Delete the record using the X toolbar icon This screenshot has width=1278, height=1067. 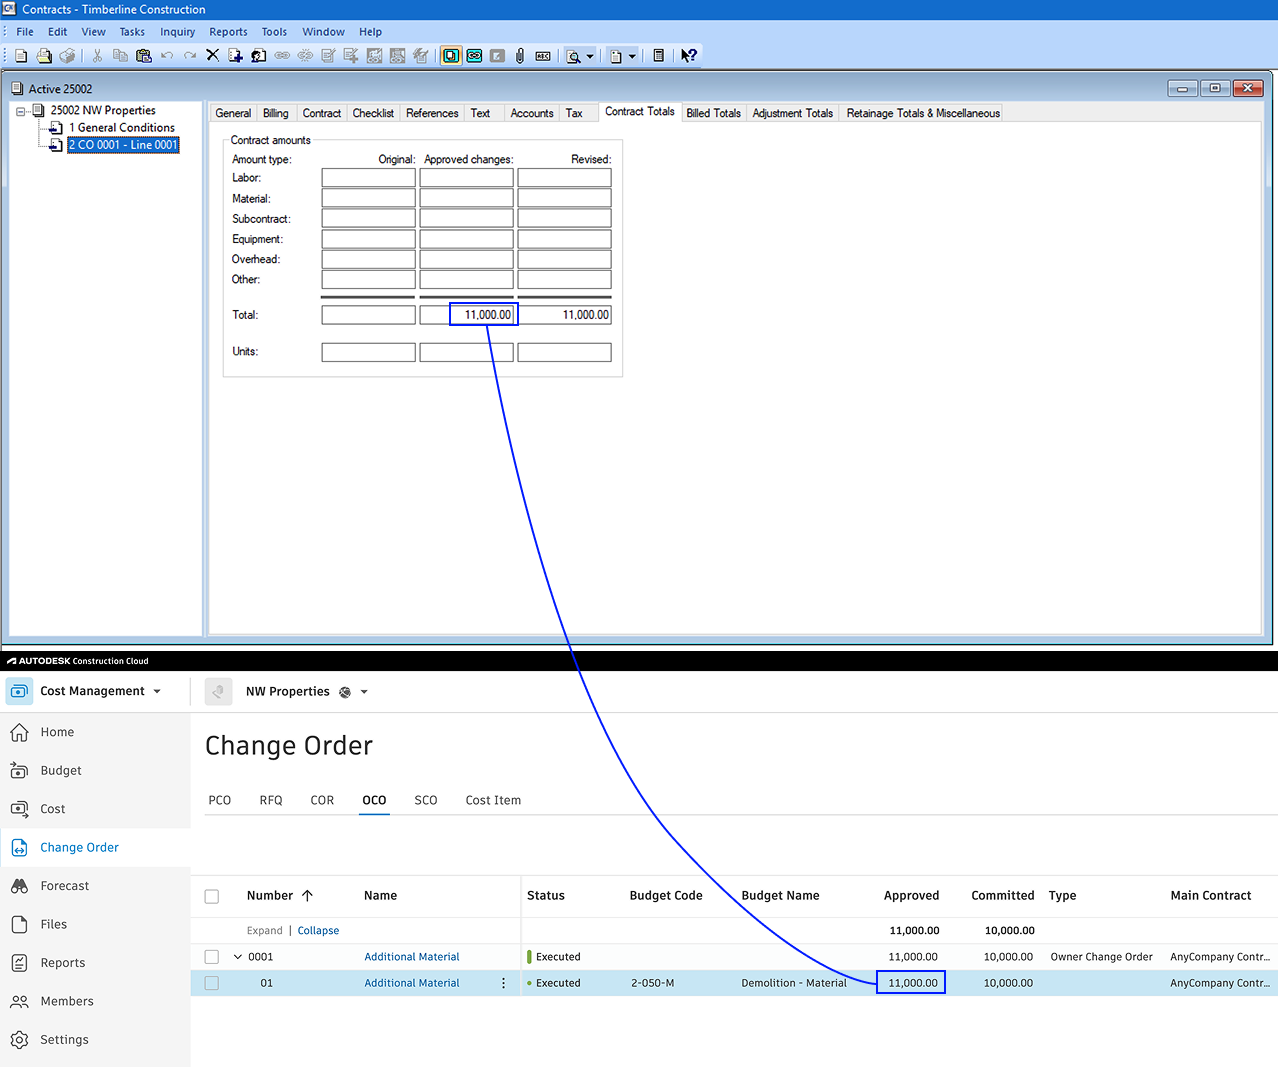point(212,55)
